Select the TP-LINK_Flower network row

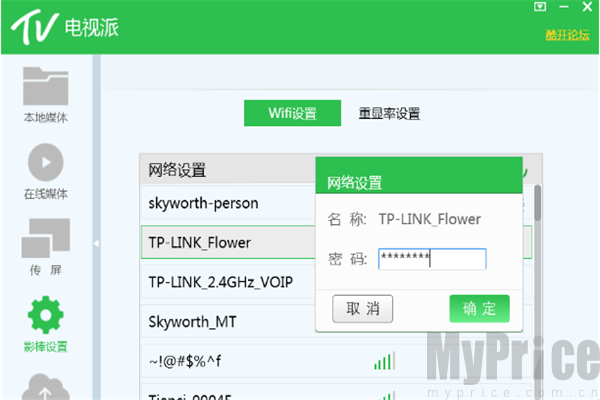click(228, 242)
